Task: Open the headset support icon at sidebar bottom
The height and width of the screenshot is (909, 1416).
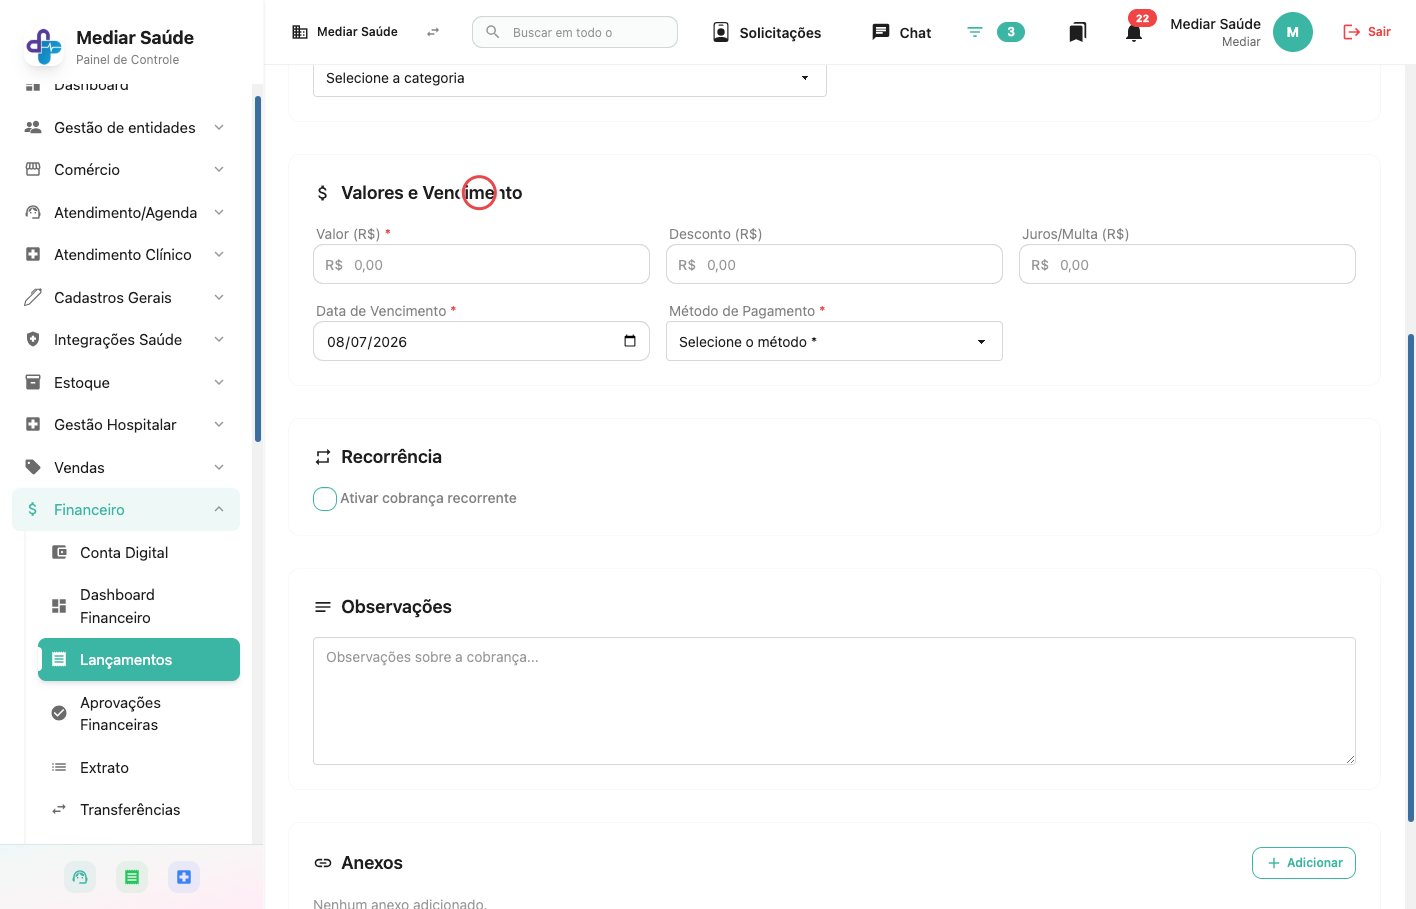Action: tap(80, 877)
